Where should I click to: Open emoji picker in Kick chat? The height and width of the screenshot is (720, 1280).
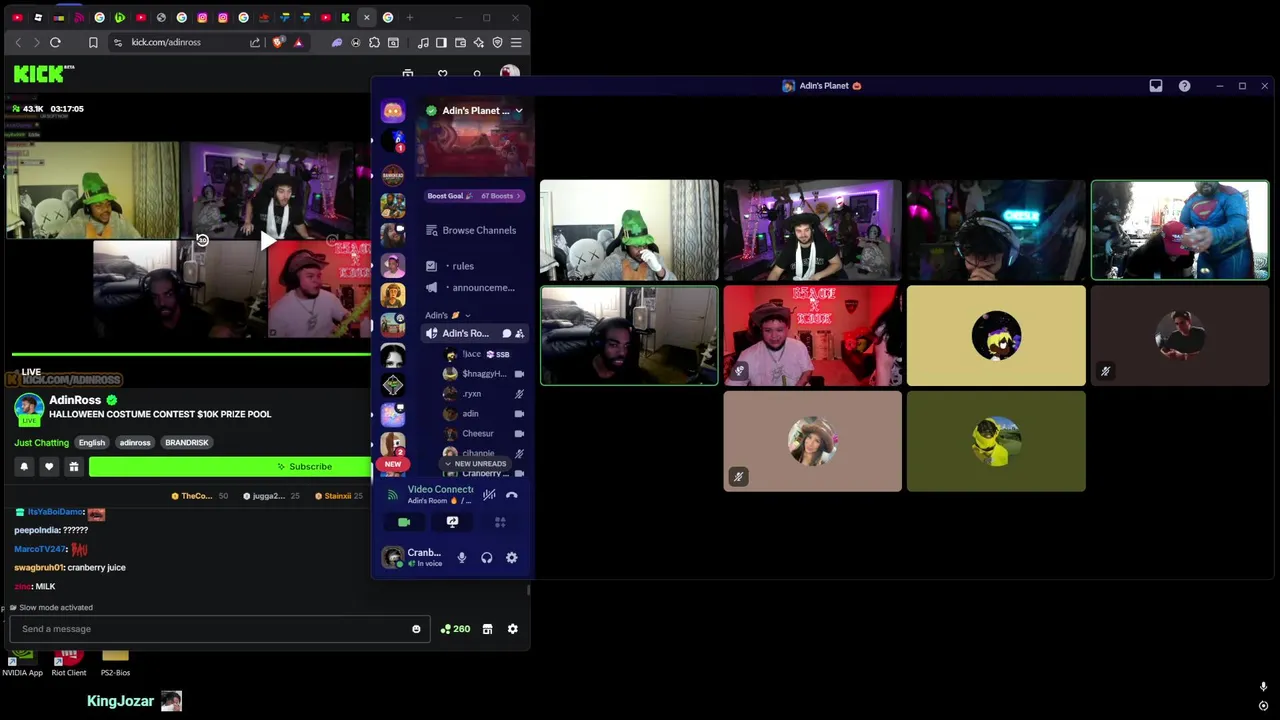coord(416,629)
